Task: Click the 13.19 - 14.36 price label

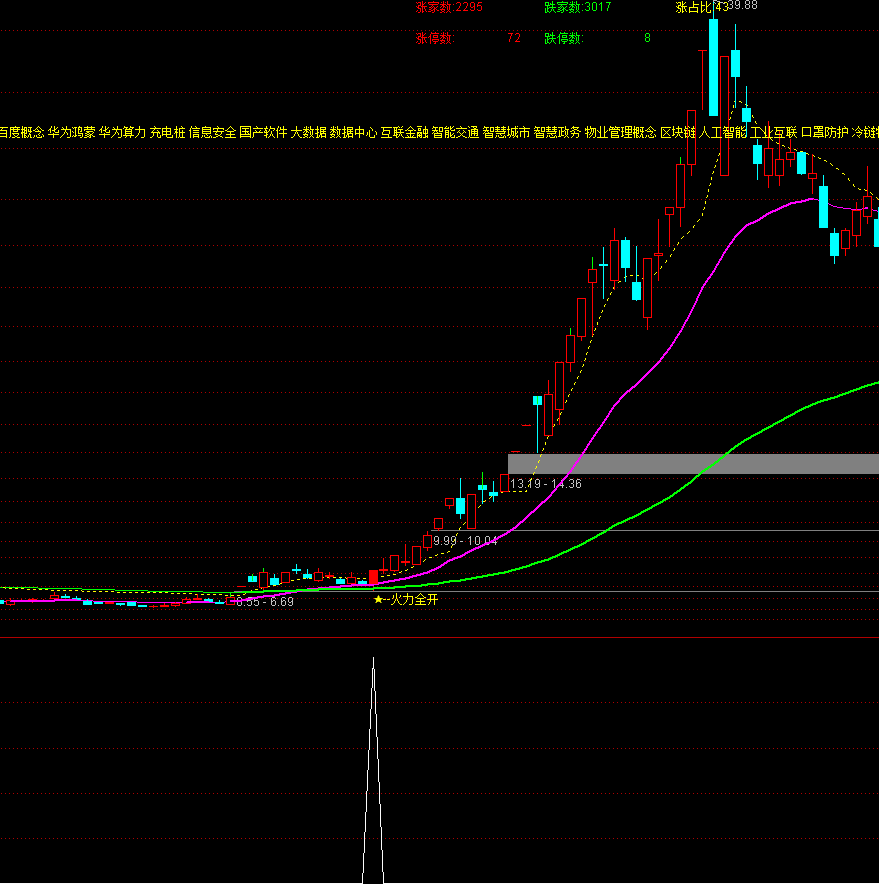Action: 546,484
